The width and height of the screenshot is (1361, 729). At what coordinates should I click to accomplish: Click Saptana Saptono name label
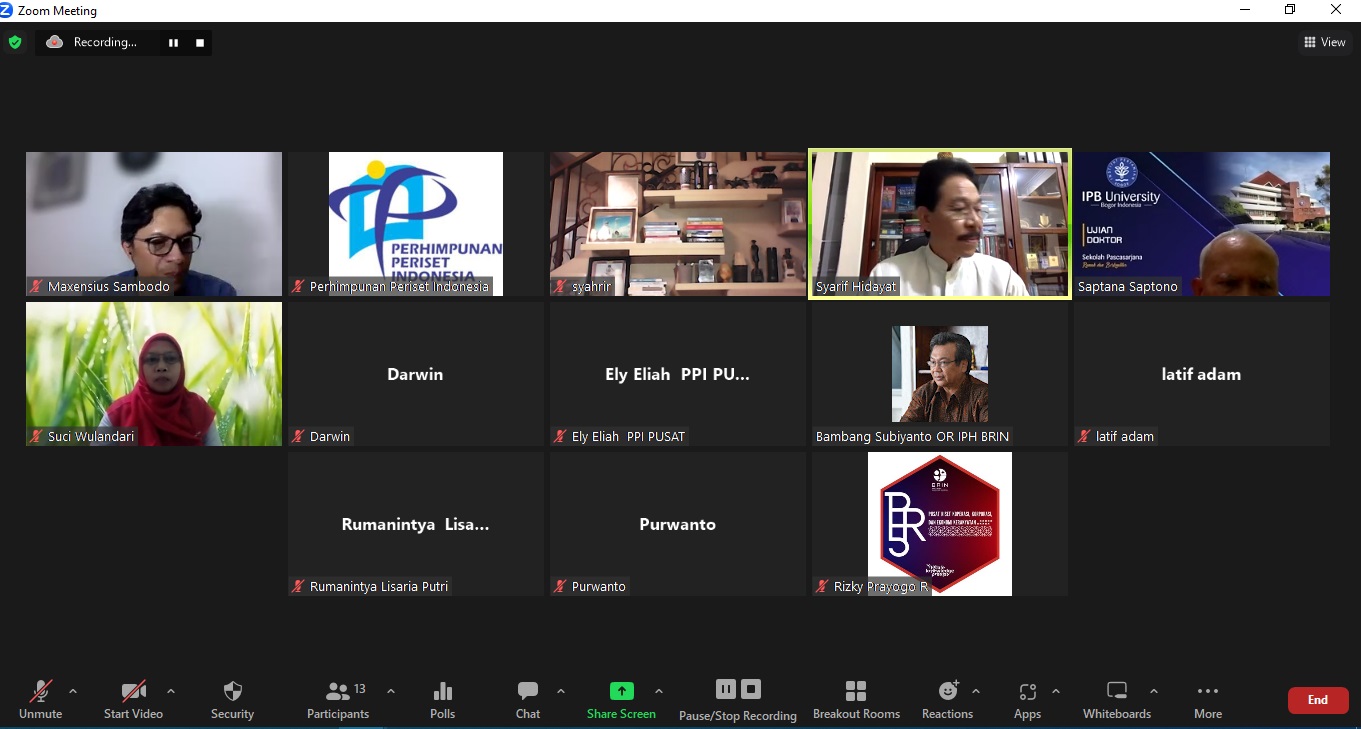click(1128, 286)
